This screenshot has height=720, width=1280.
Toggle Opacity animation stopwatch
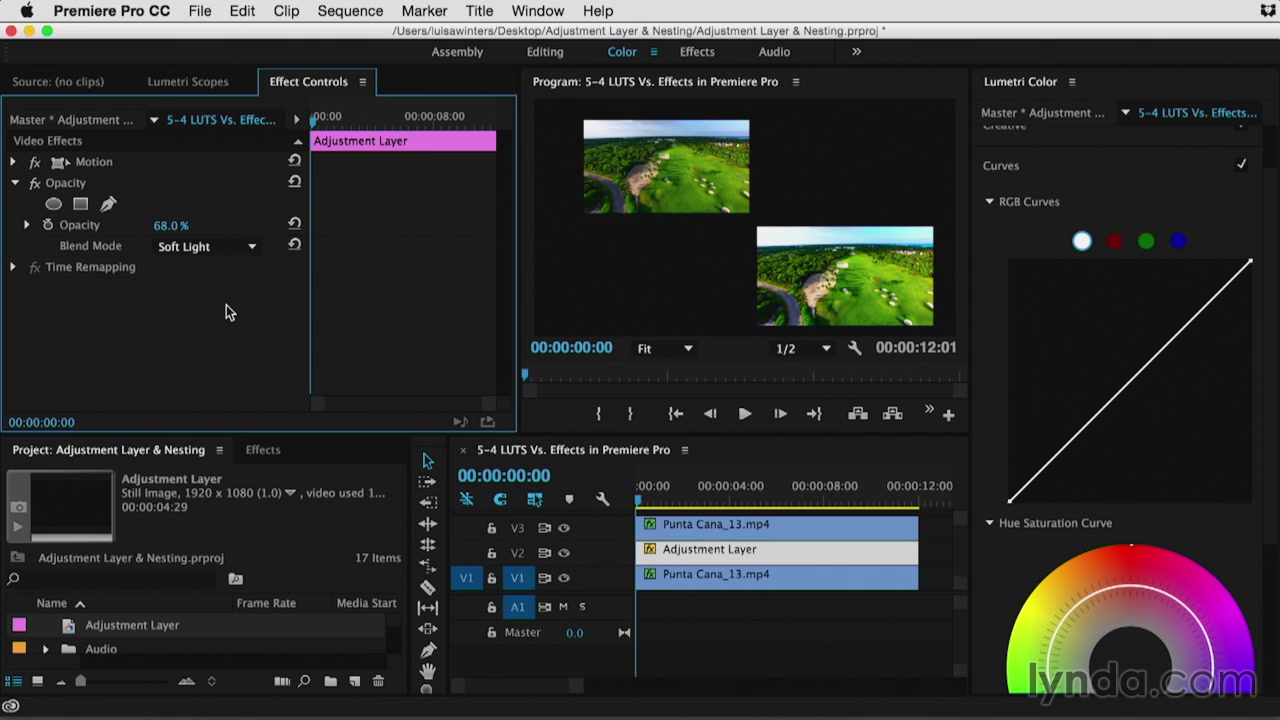(x=47, y=225)
